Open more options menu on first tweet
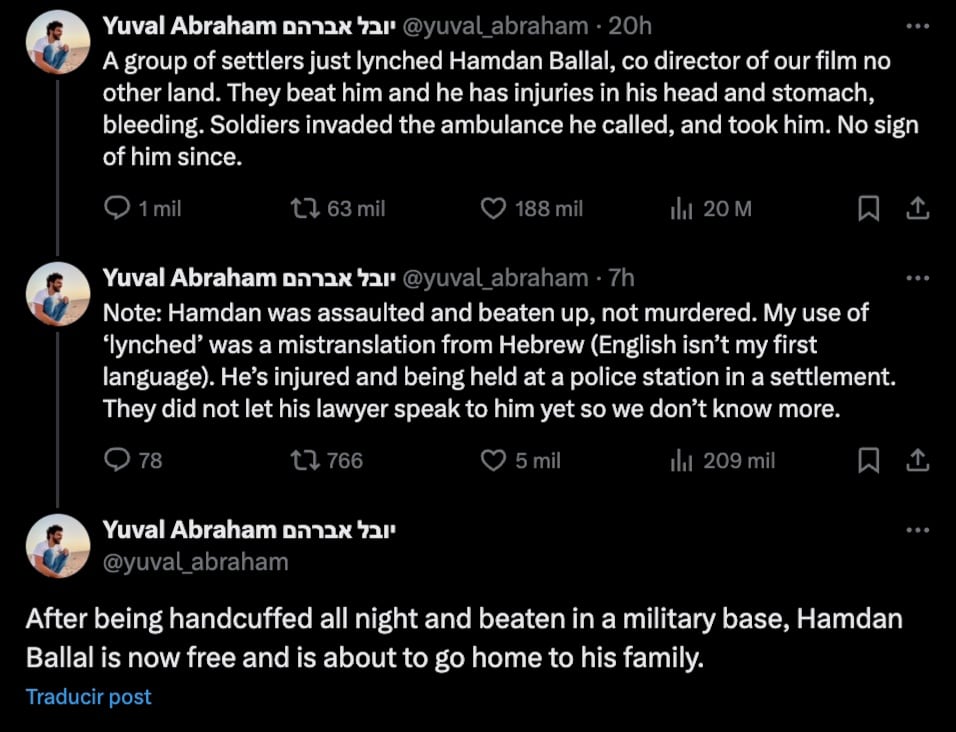Viewport: 956px width, 732px height. (917, 26)
